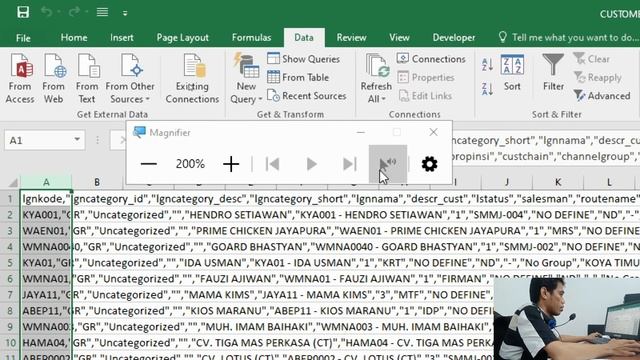640x360 pixels.
Task: Click cell A10 containing HAMA04
Action: (x=46, y=343)
